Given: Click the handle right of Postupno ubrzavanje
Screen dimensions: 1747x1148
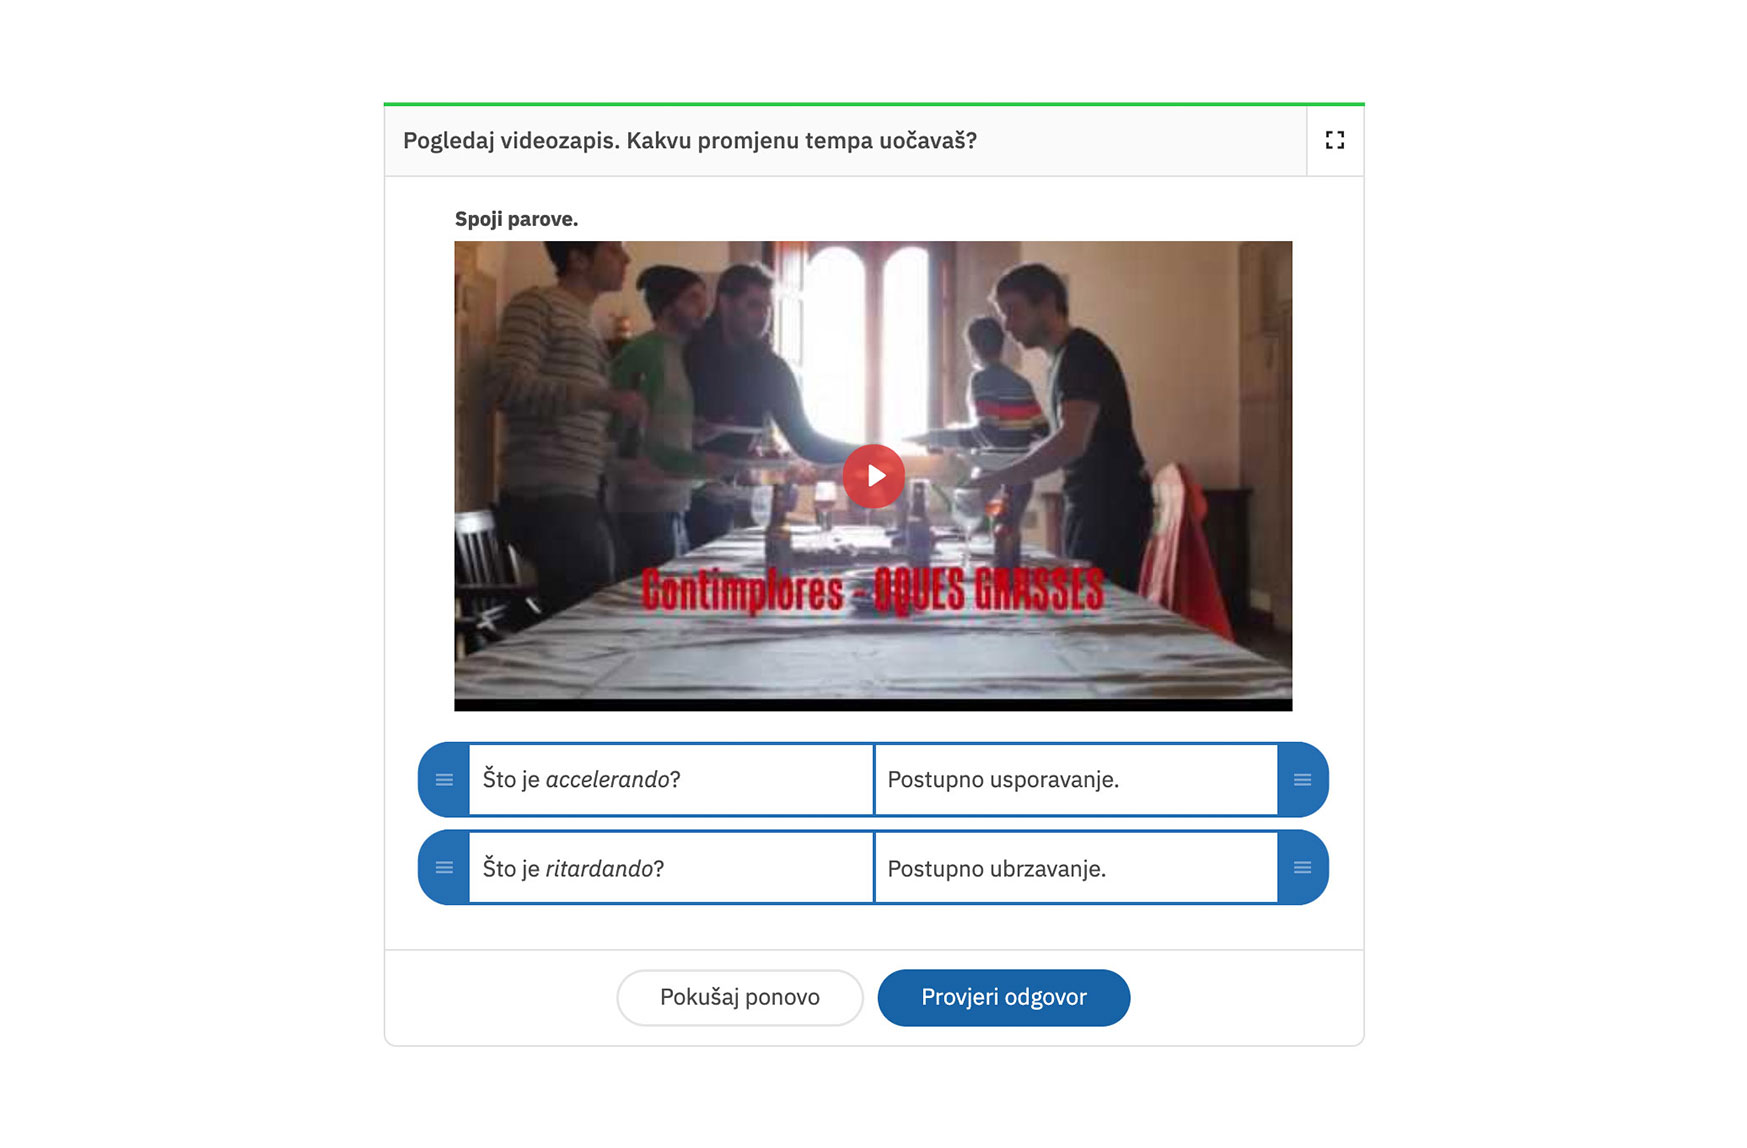Looking at the screenshot, I should click(x=1302, y=868).
